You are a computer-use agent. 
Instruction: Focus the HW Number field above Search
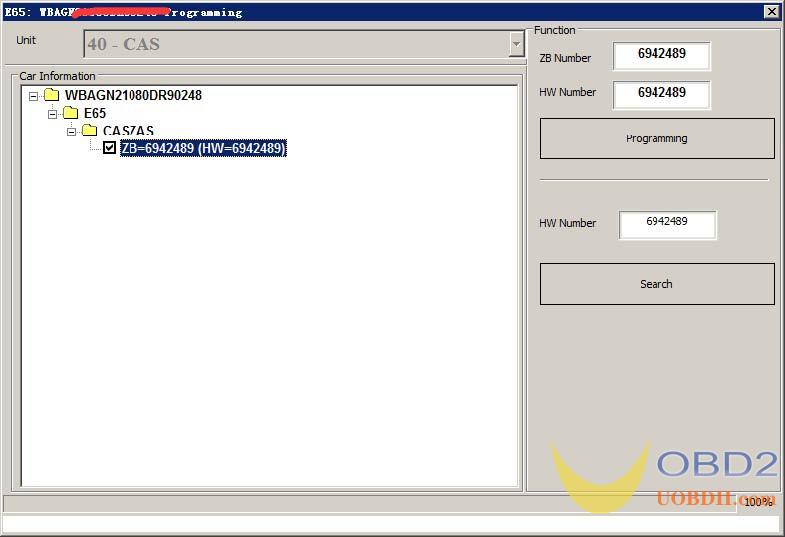click(667, 224)
